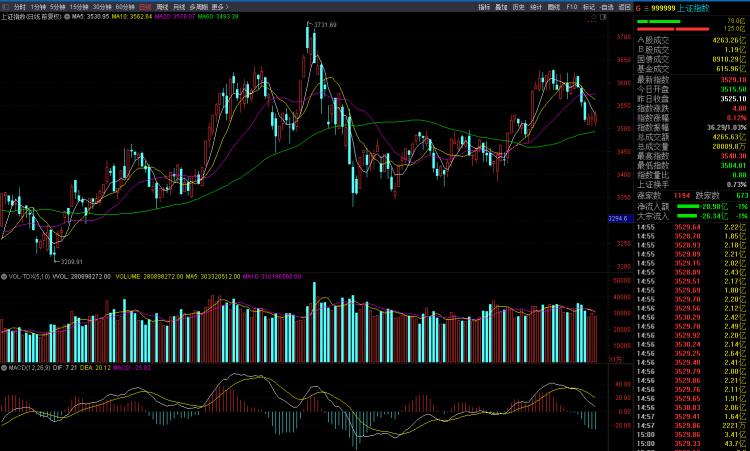Click the red G icon beside 999999
Screen dimensions: 750x451
pyautogui.click(x=639, y=7)
